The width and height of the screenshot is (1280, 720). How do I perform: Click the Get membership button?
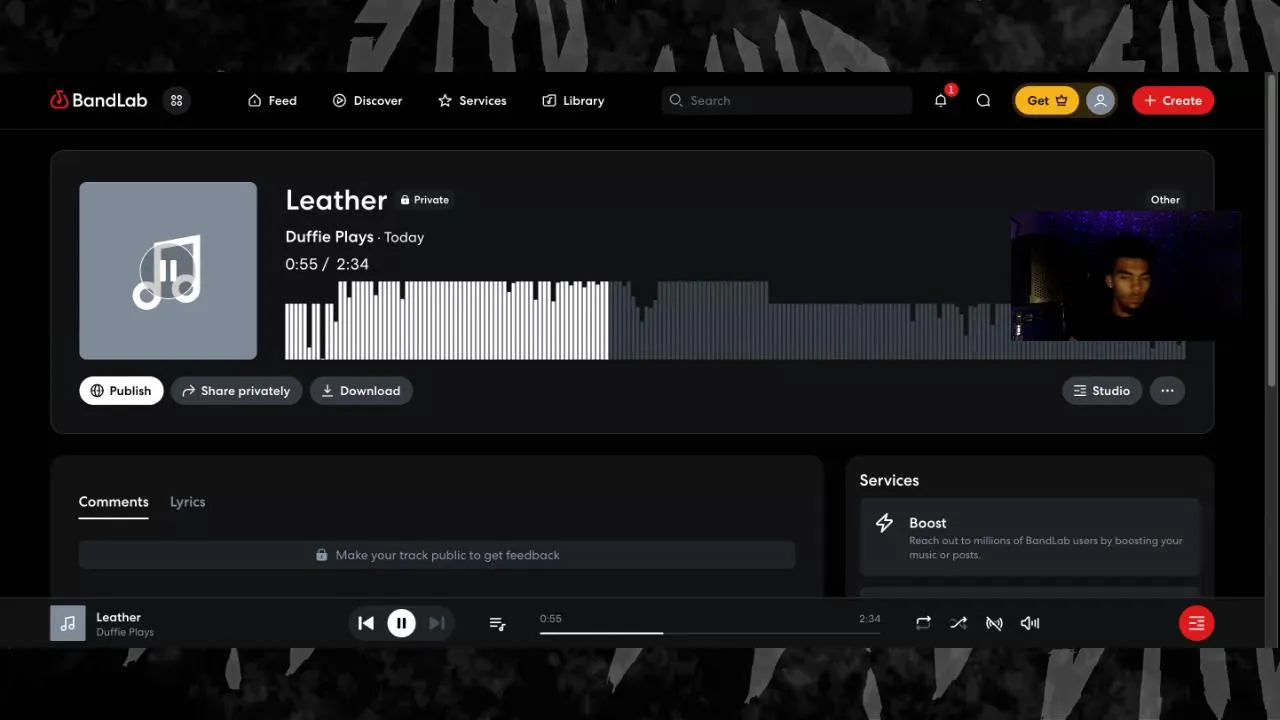click(1047, 100)
